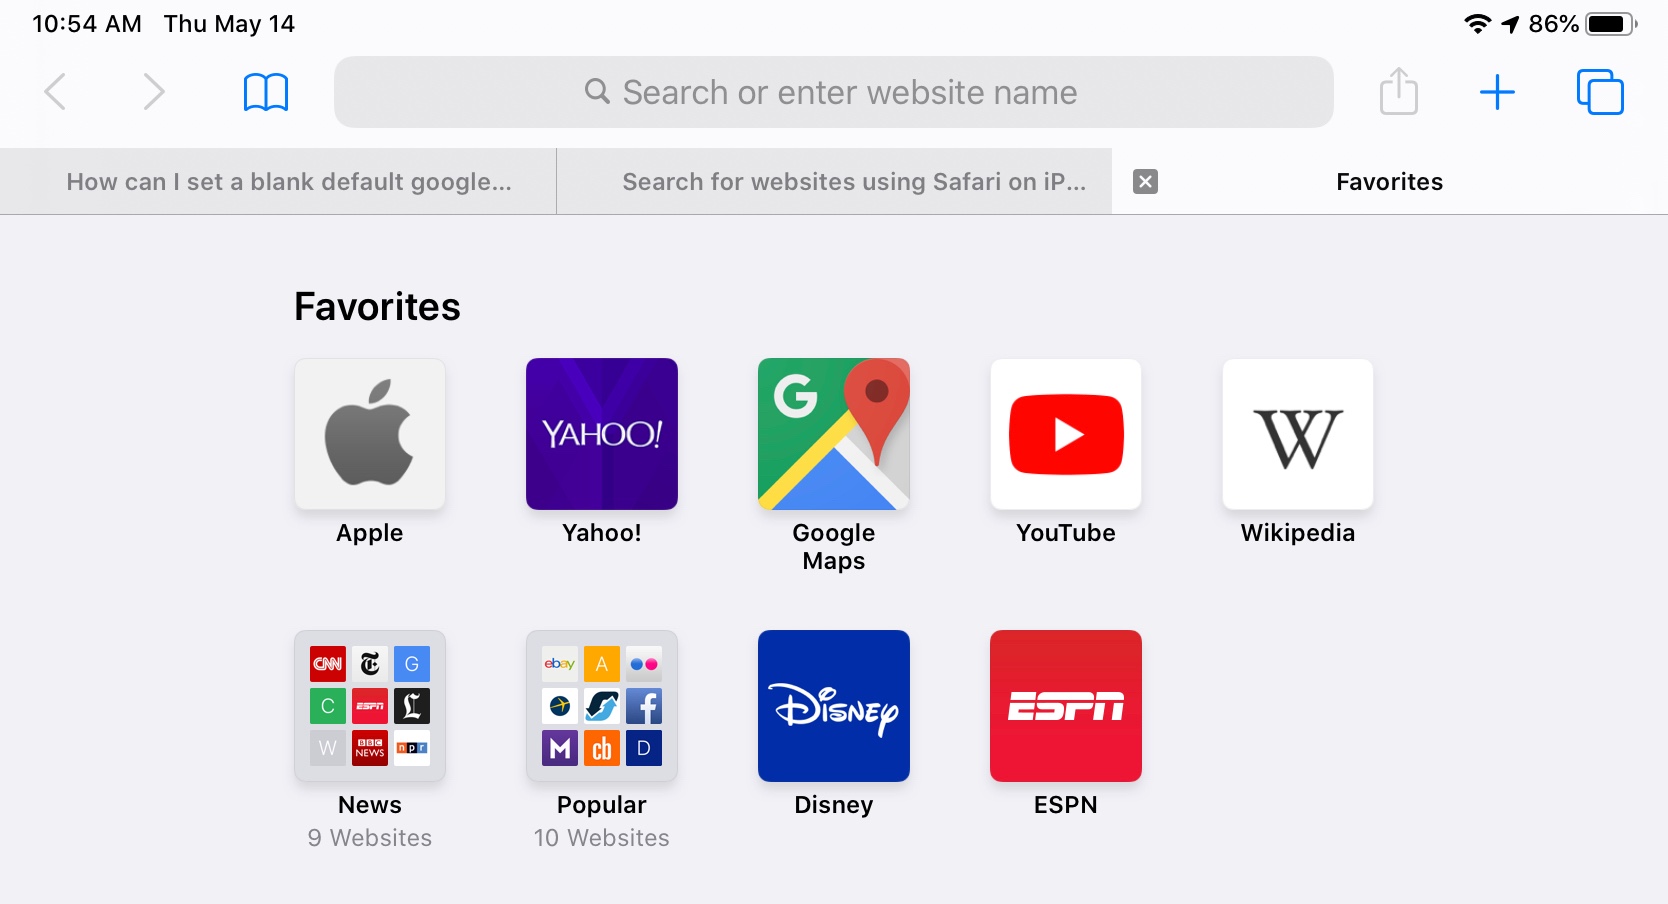Focus the search or website address field
This screenshot has width=1668, height=904.
[833, 92]
